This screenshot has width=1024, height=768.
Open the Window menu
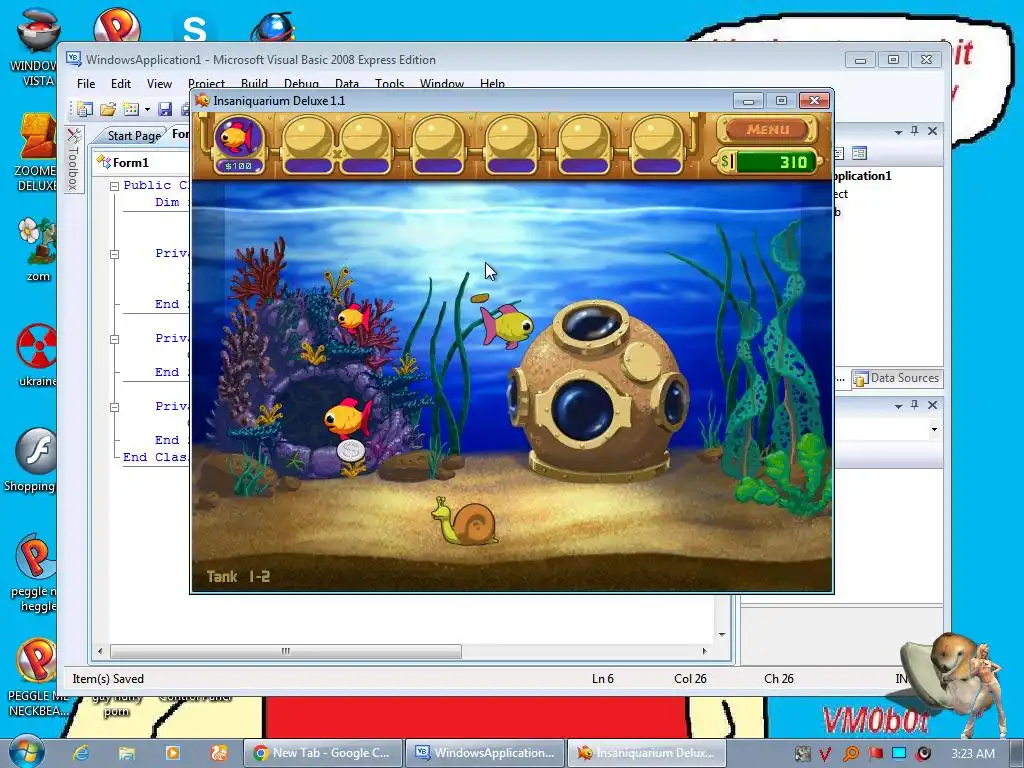pyautogui.click(x=441, y=84)
